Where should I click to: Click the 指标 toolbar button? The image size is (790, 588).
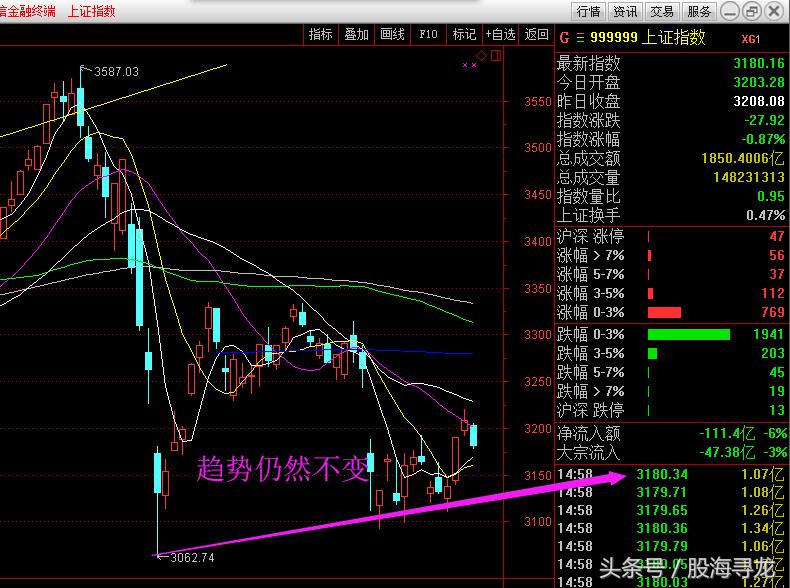[321, 34]
